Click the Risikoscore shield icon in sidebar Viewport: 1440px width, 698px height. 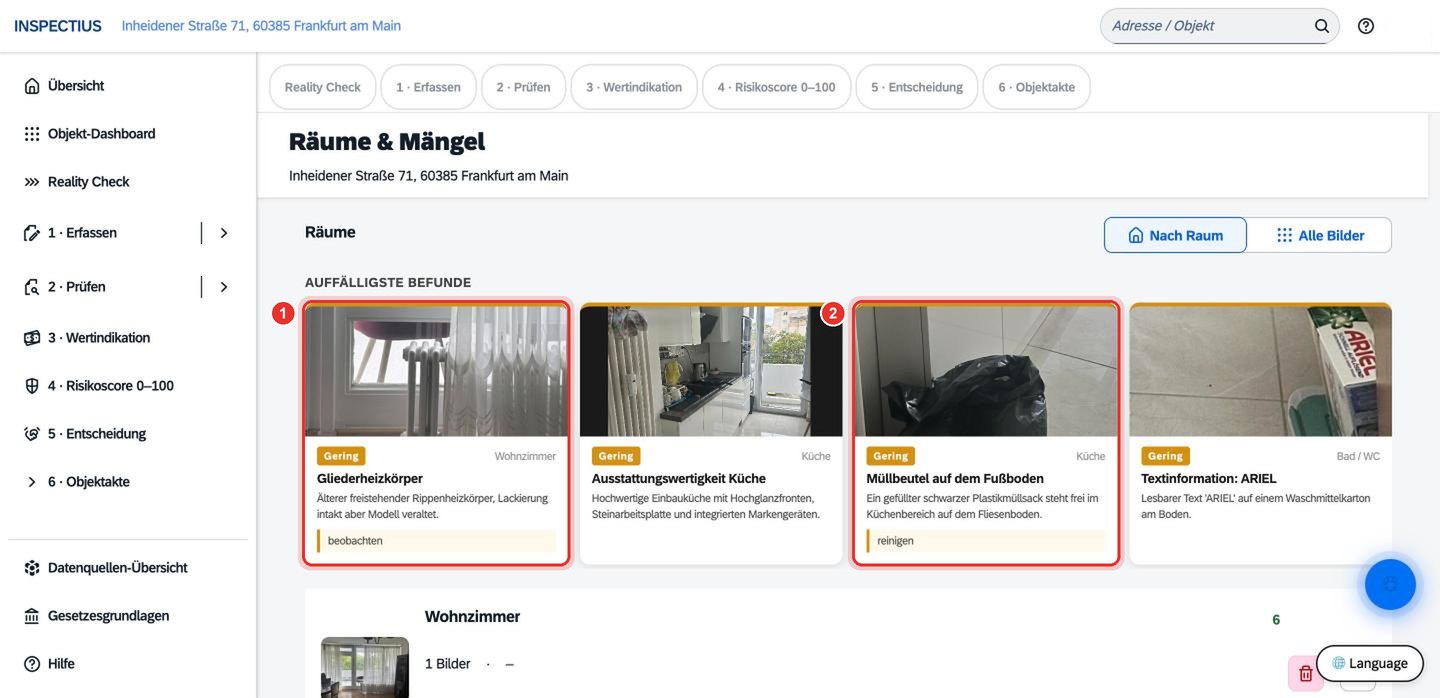pos(32,386)
